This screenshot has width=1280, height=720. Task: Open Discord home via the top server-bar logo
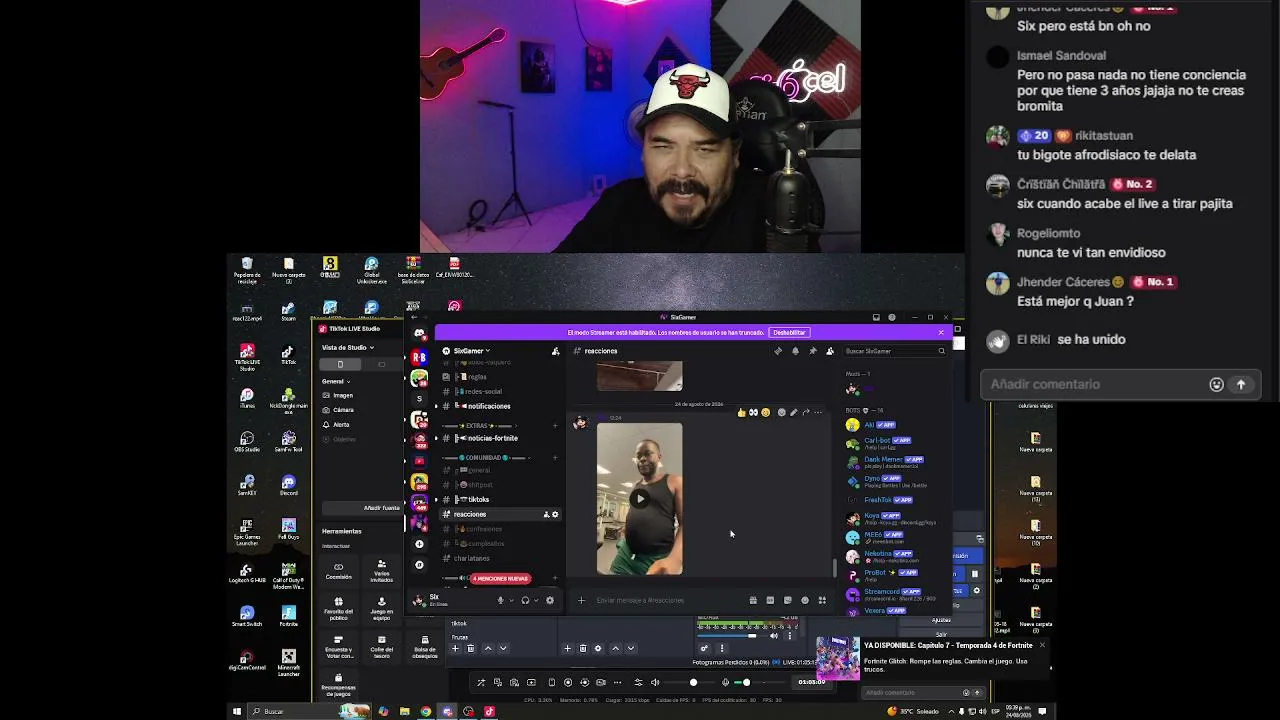tap(419, 334)
